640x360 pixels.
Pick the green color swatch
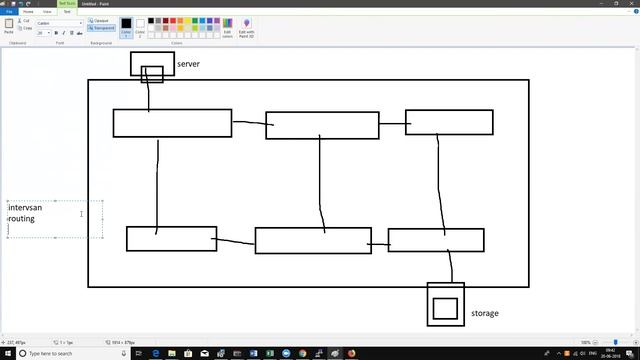(x=195, y=20)
